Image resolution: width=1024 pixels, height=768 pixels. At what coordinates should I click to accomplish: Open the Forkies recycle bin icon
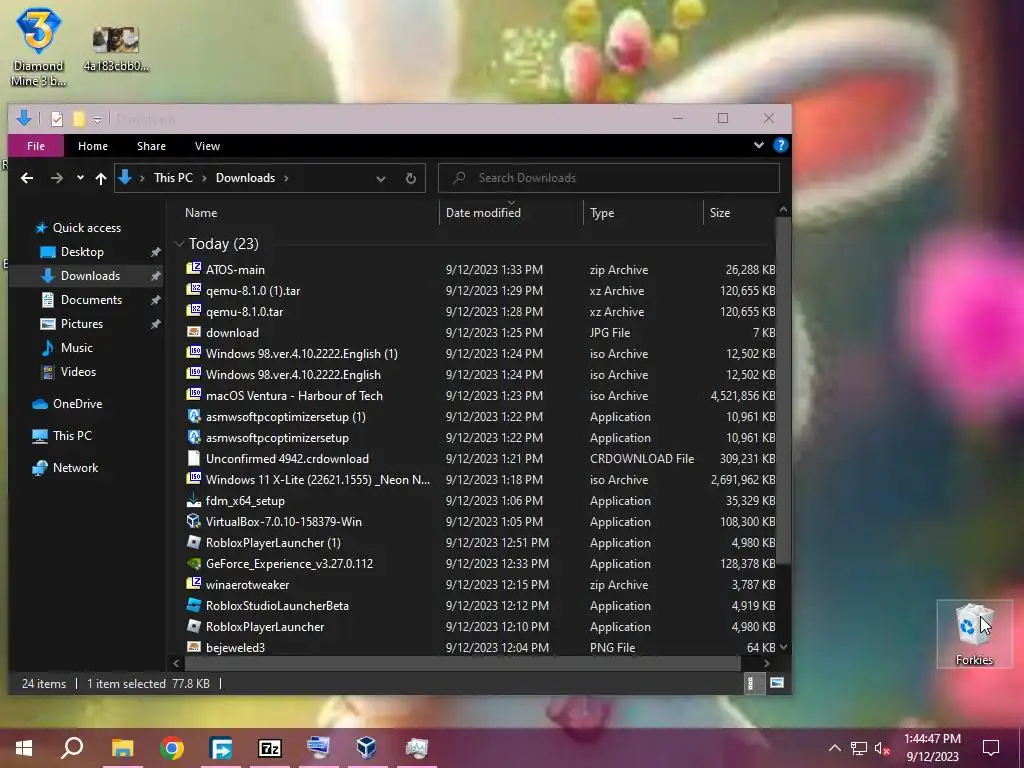pos(974,633)
